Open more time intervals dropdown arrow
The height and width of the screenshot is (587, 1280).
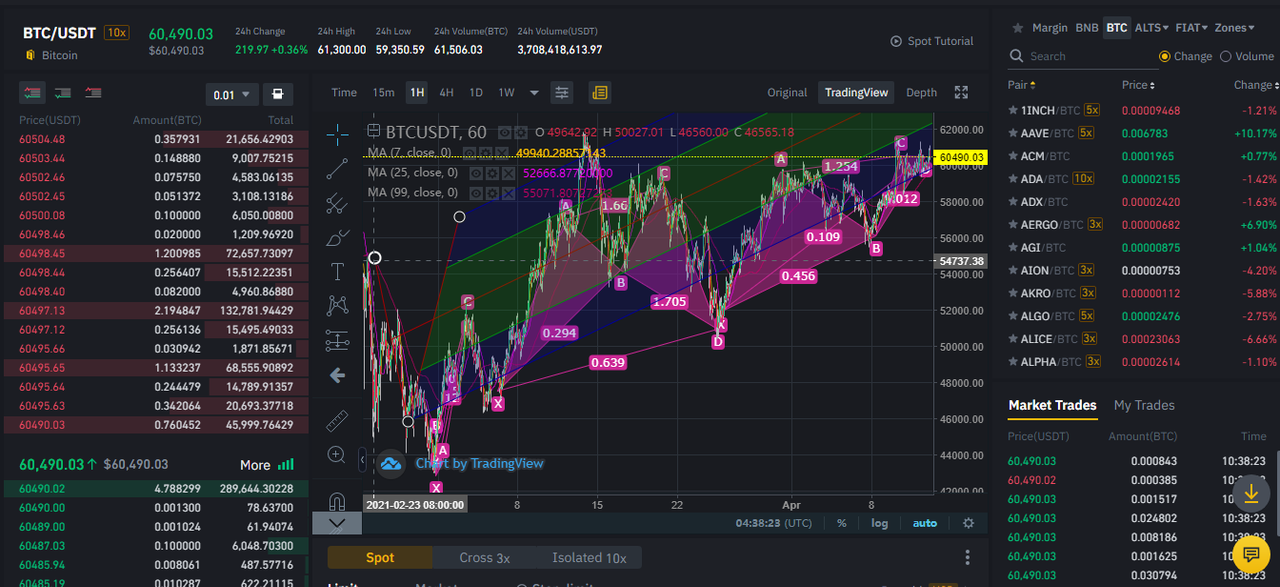click(534, 93)
